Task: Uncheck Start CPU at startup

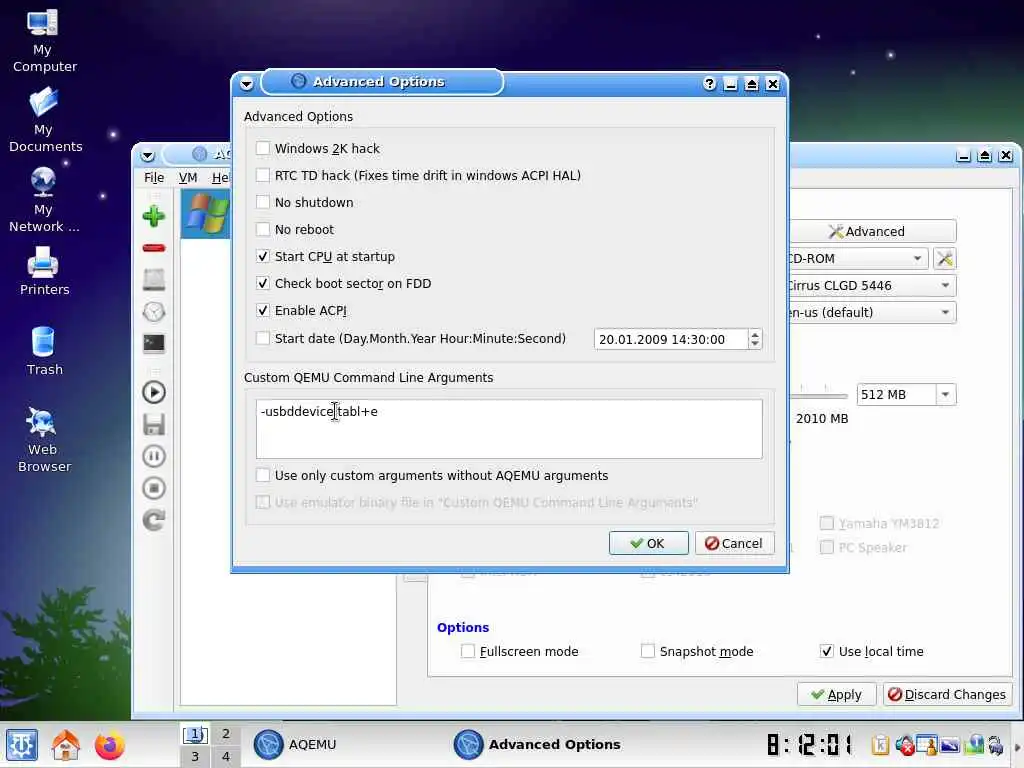Action: coord(263,257)
